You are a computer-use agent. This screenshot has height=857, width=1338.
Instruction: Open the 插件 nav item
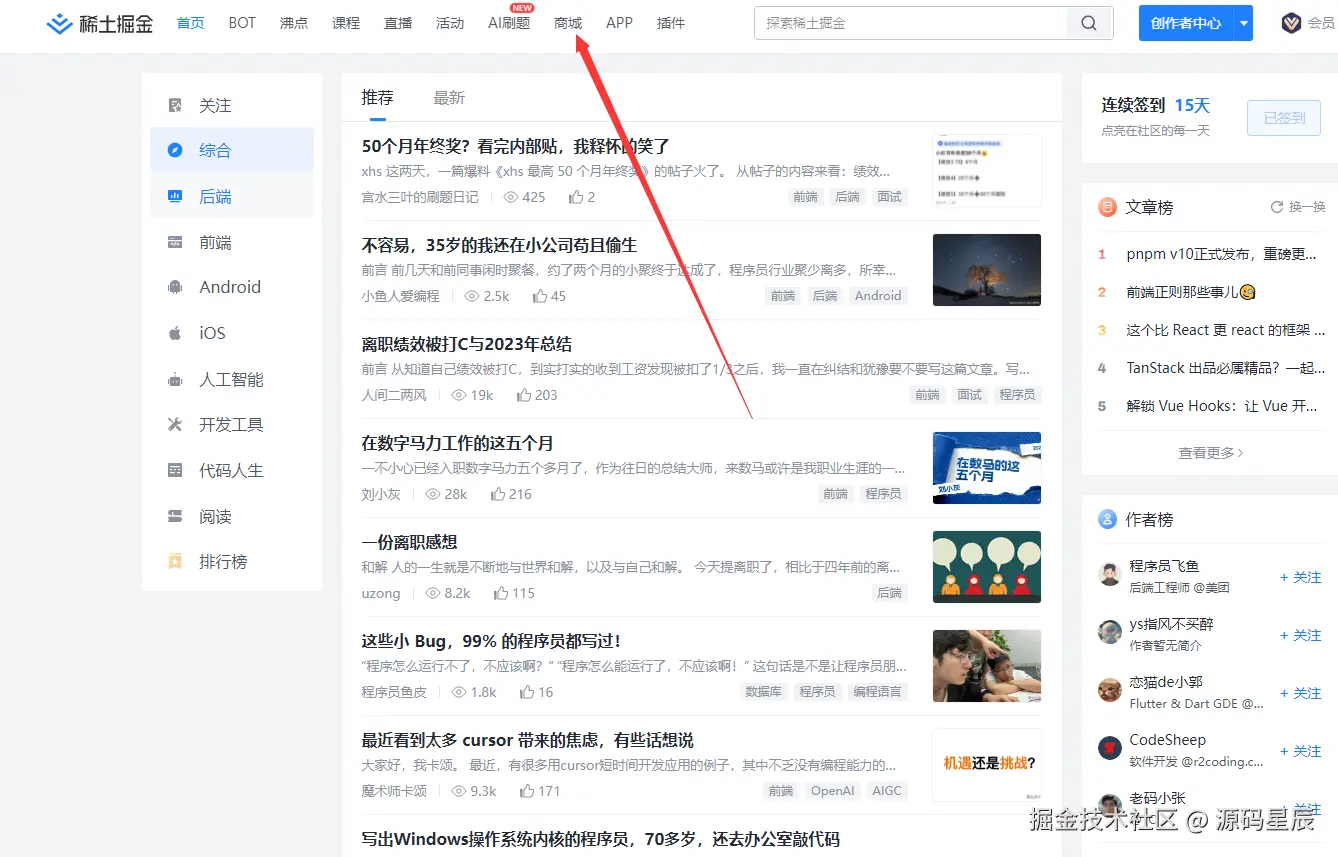(671, 23)
